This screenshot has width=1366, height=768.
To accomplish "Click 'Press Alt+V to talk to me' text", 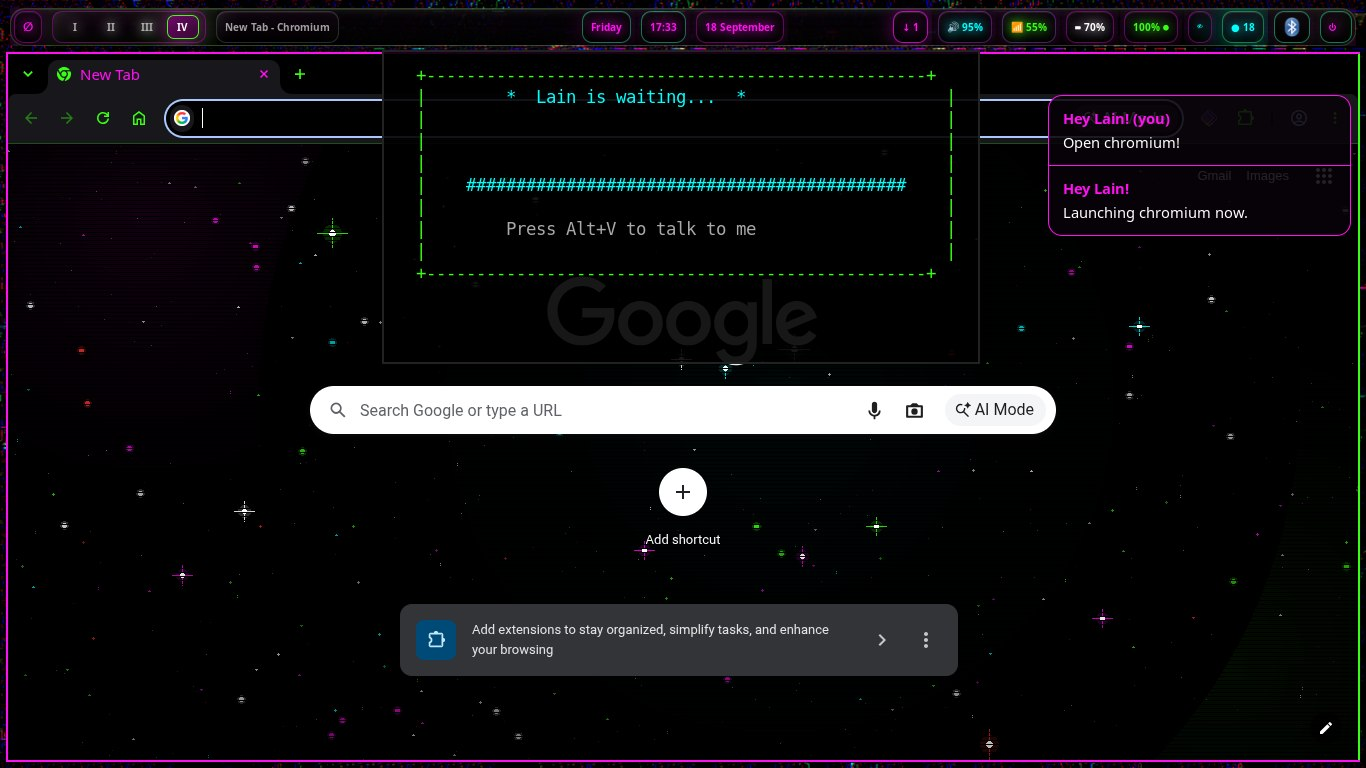I will pos(631,229).
